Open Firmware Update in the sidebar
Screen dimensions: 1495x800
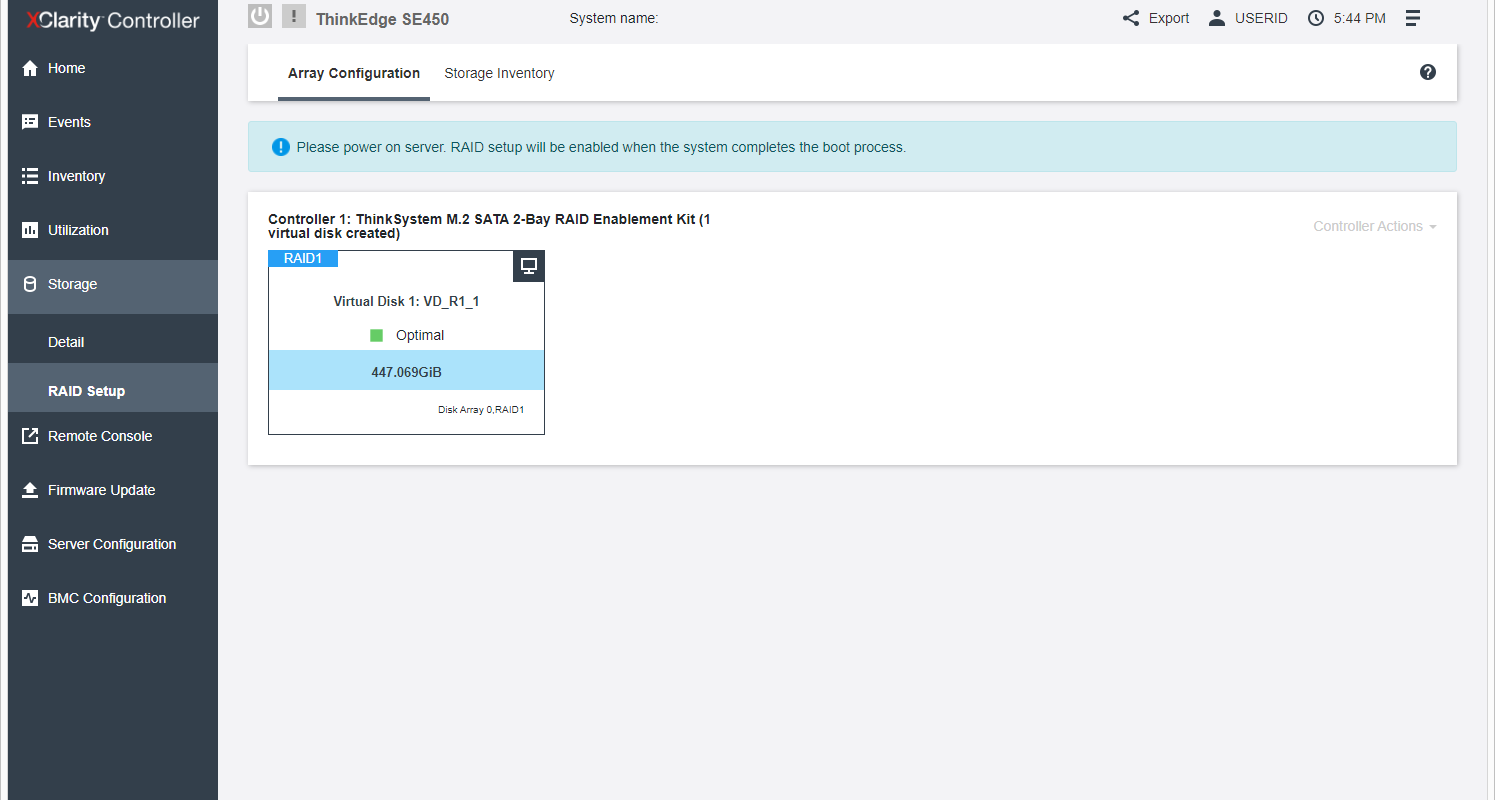click(x=113, y=490)
